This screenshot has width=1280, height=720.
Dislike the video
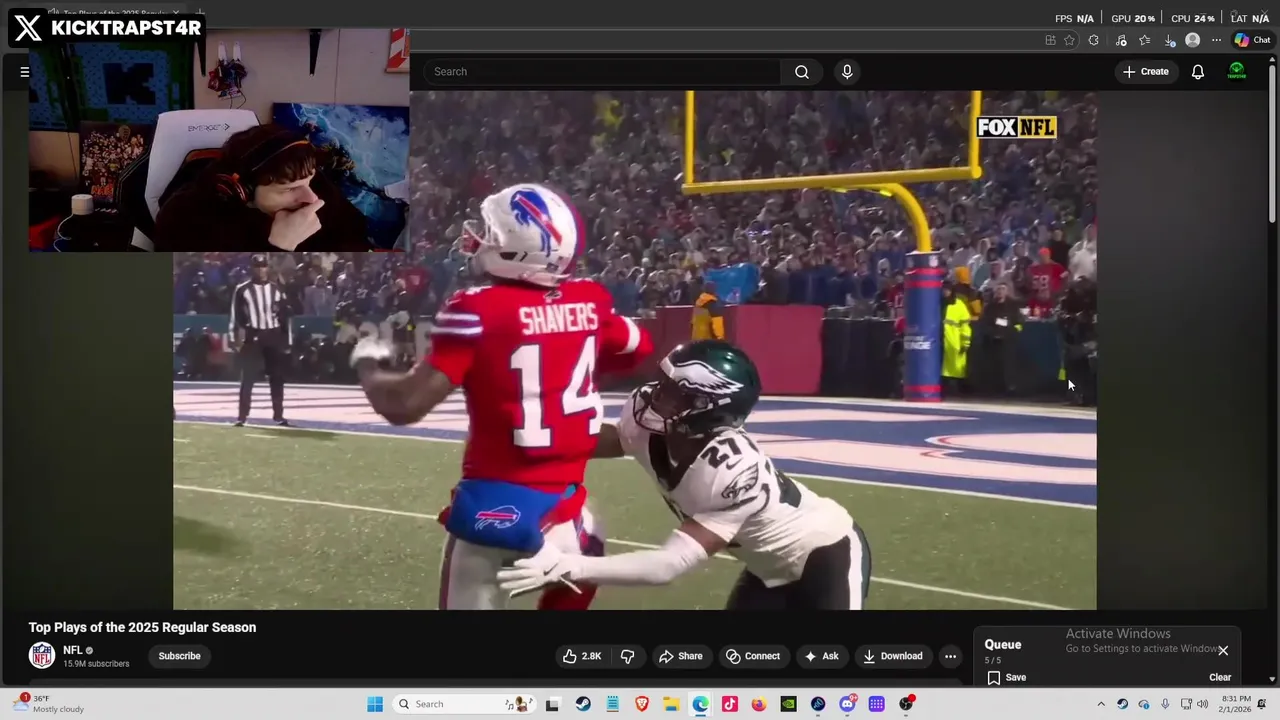coord(627,656)
